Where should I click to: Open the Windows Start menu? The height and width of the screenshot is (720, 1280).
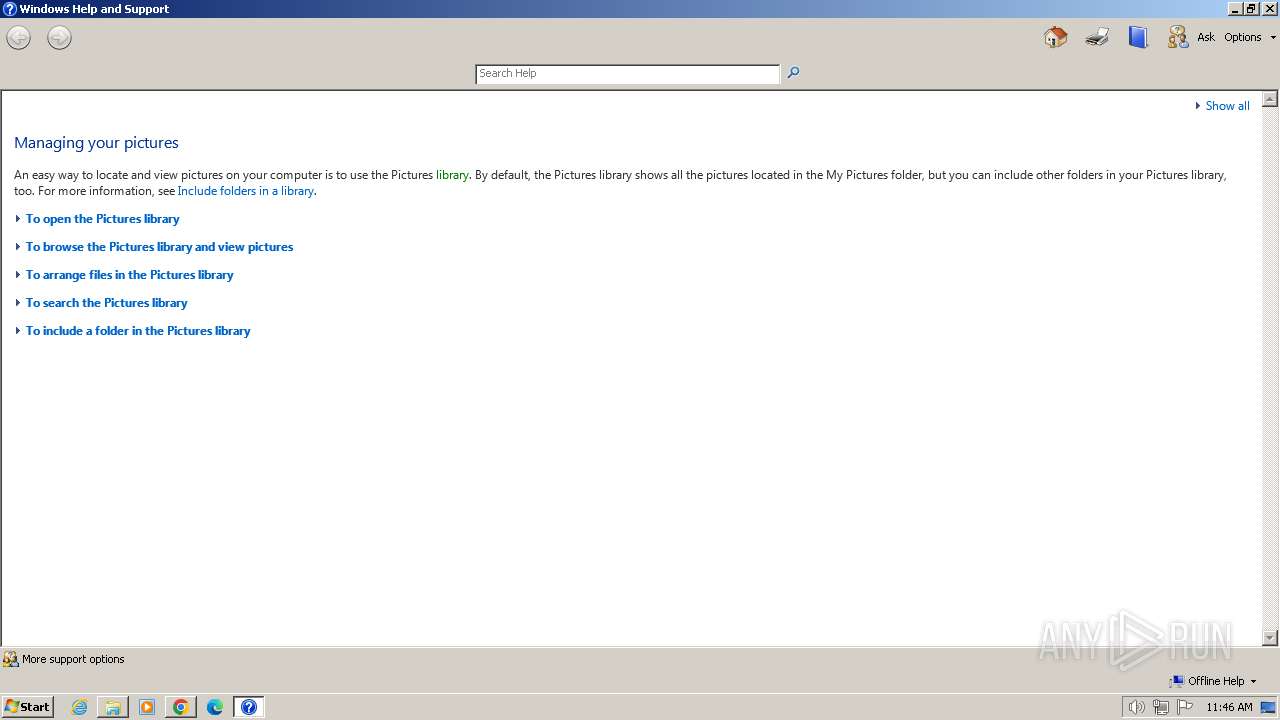click(x=27, y=707)
